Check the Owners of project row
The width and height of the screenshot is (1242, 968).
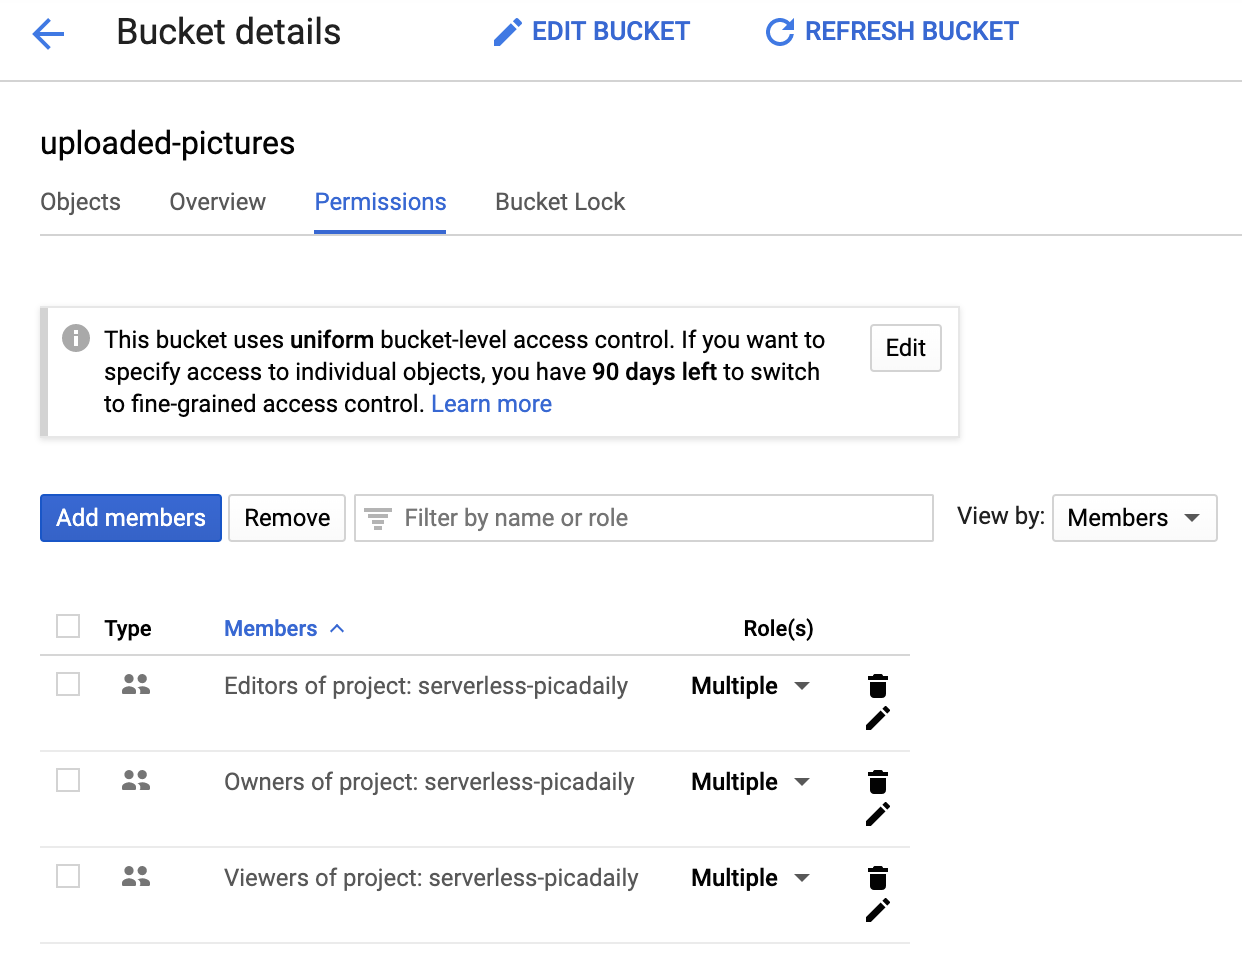point(68,780)
